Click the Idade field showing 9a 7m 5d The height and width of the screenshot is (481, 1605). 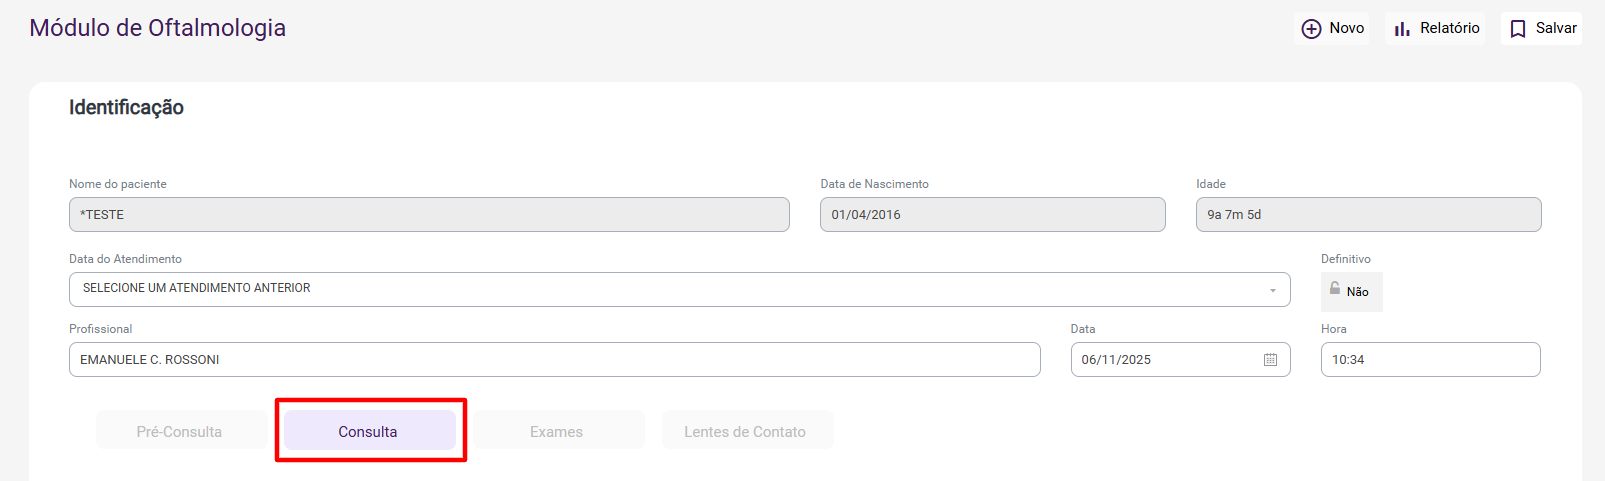(1368, 215)
